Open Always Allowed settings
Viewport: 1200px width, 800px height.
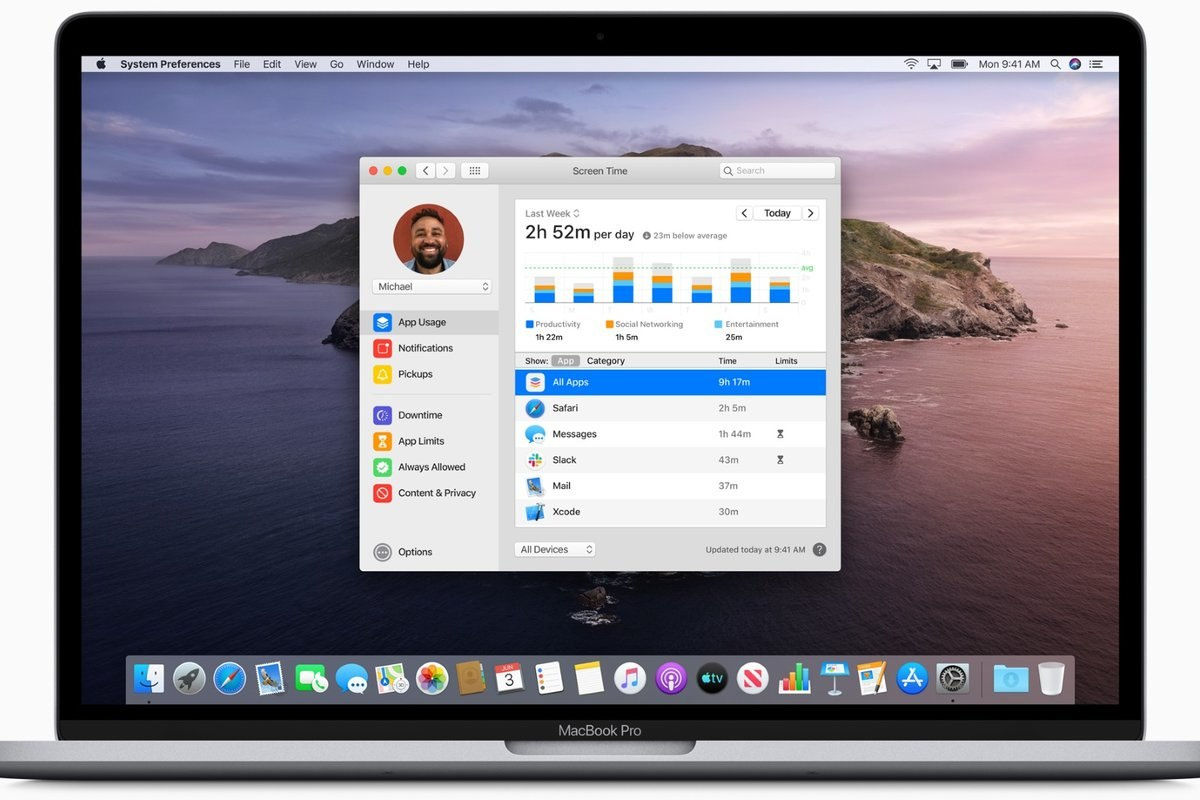(x=431, y=467)
